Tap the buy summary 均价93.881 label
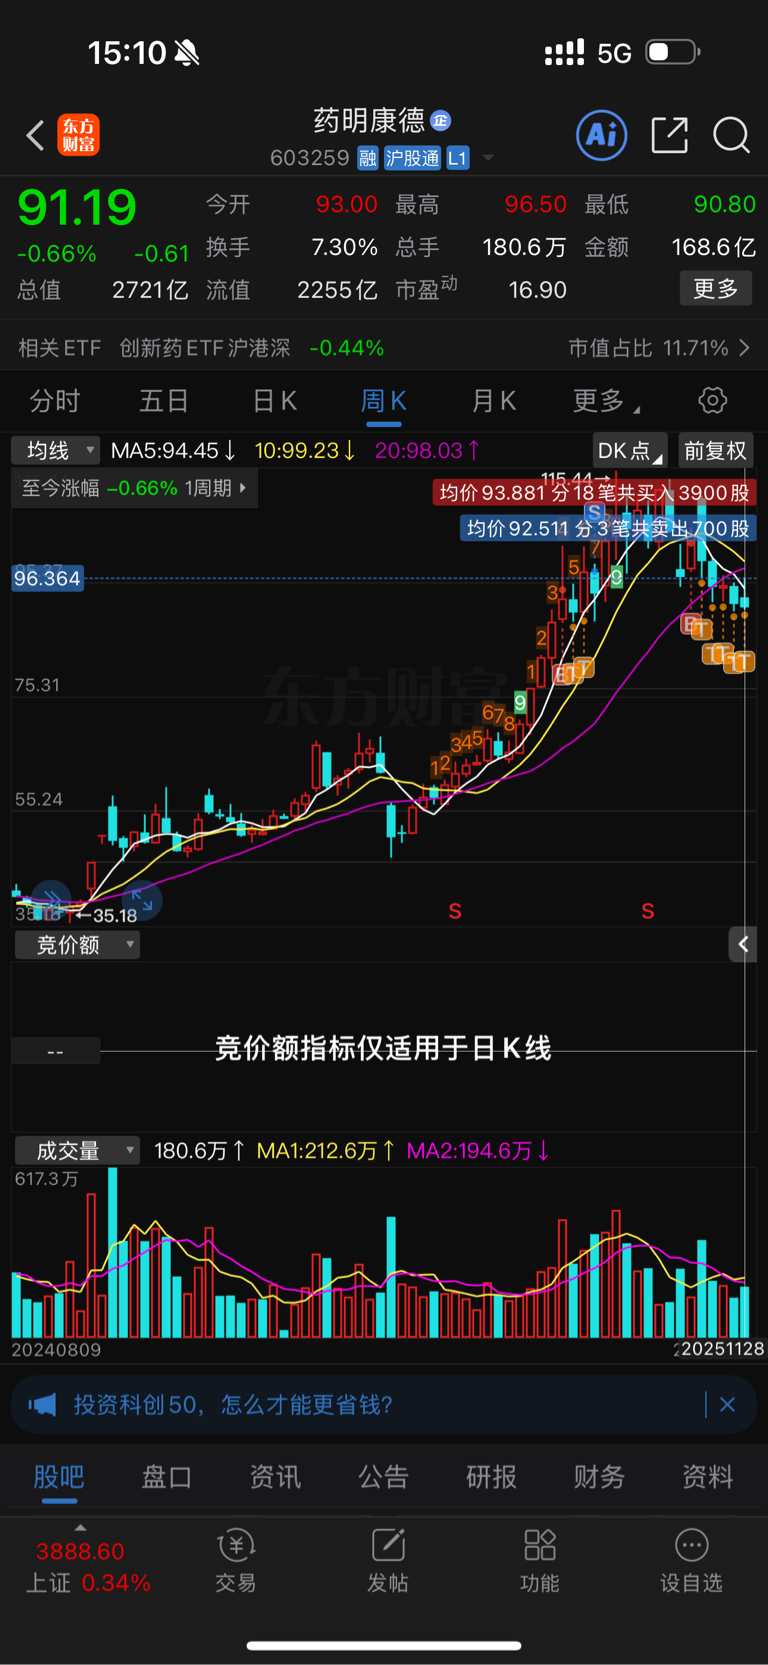 click(594, 492)
